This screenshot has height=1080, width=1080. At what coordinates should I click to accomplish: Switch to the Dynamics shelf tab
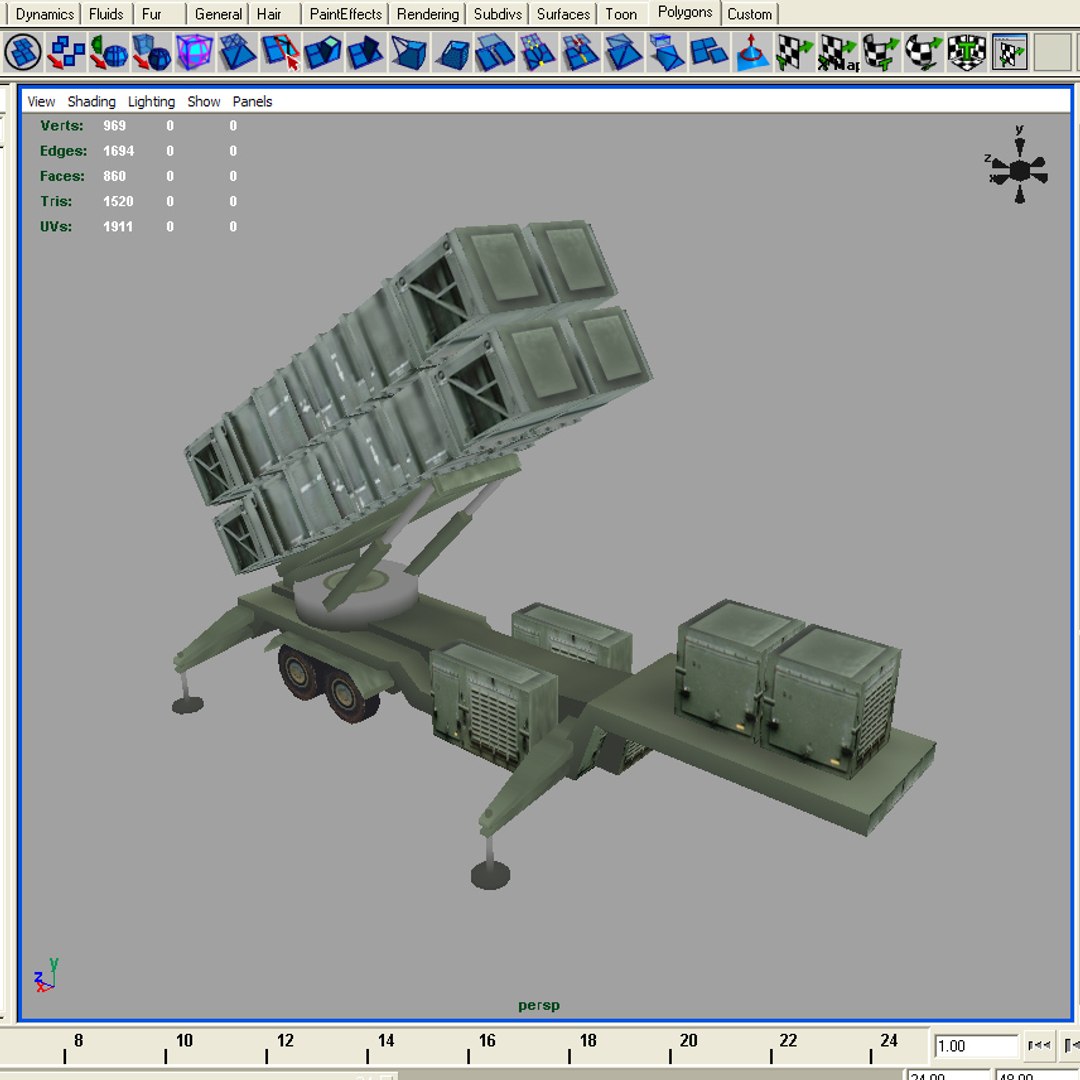pyautogui.click(x=45, y=14)
